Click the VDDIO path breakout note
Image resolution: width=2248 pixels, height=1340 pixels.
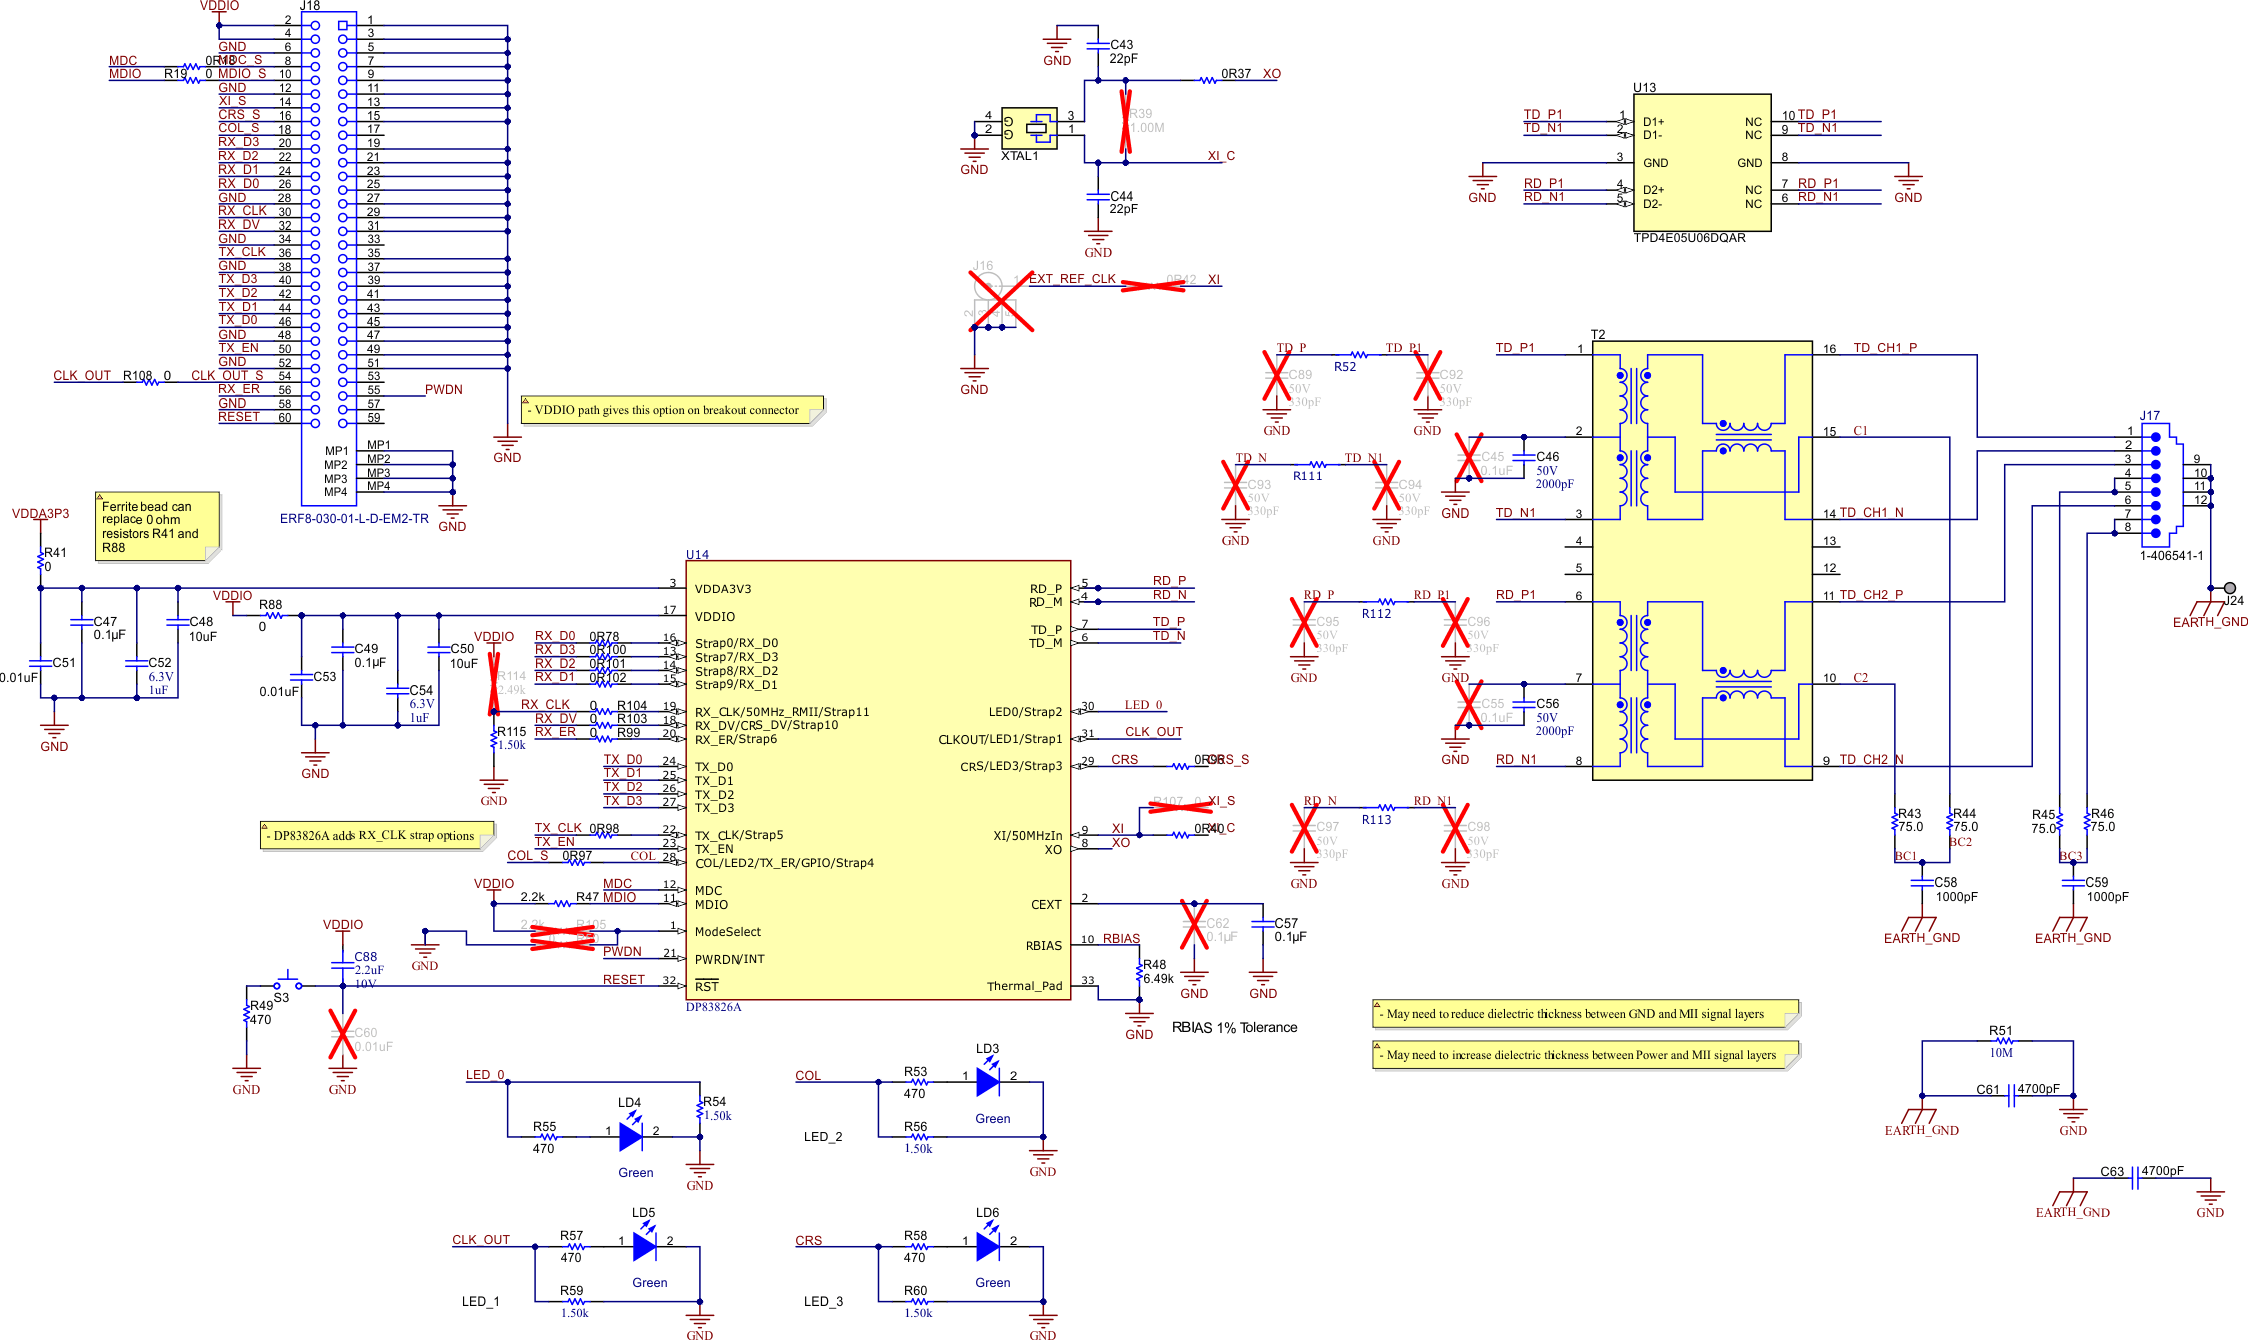[x=672, y=410]
